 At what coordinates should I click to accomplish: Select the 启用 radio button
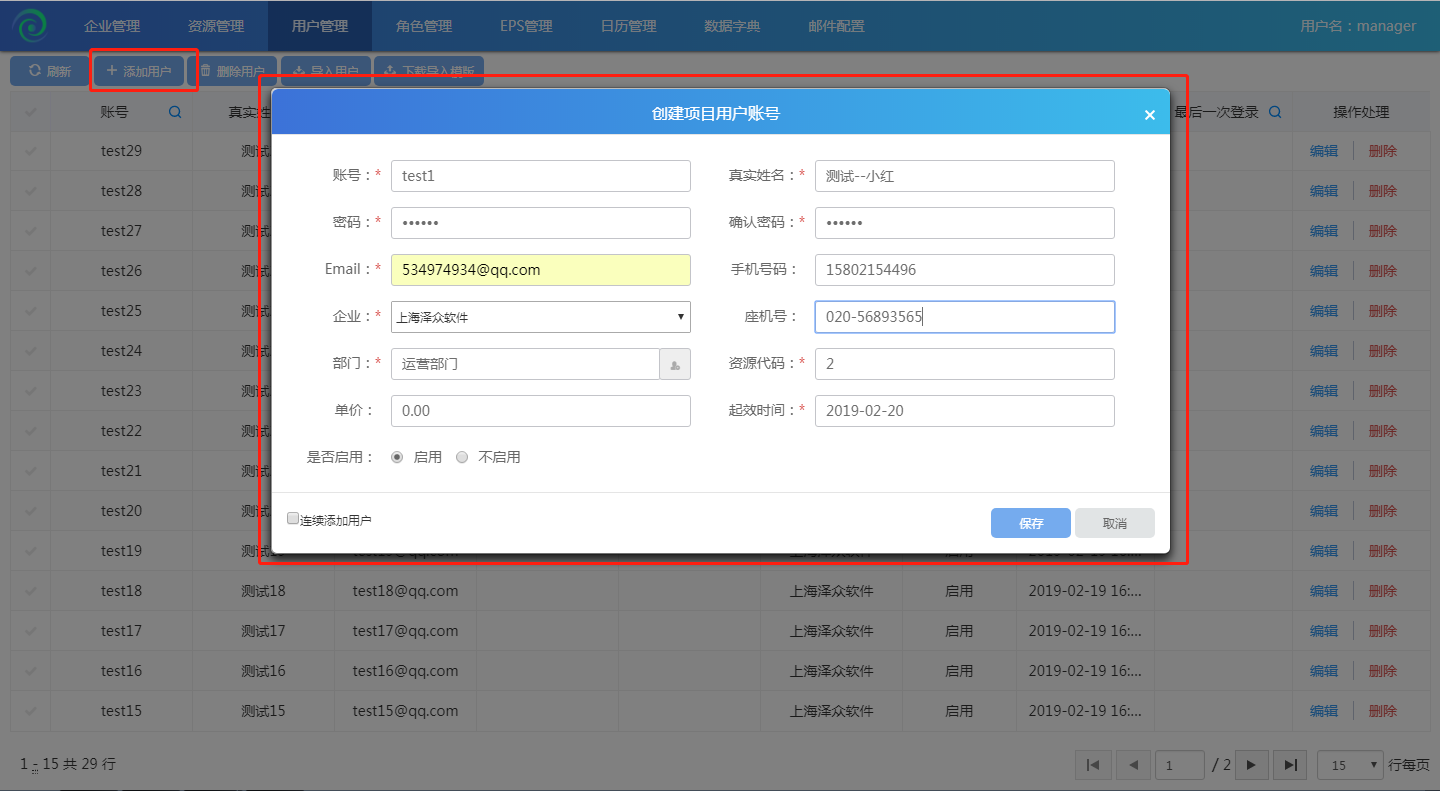click(x=397, y=457)
